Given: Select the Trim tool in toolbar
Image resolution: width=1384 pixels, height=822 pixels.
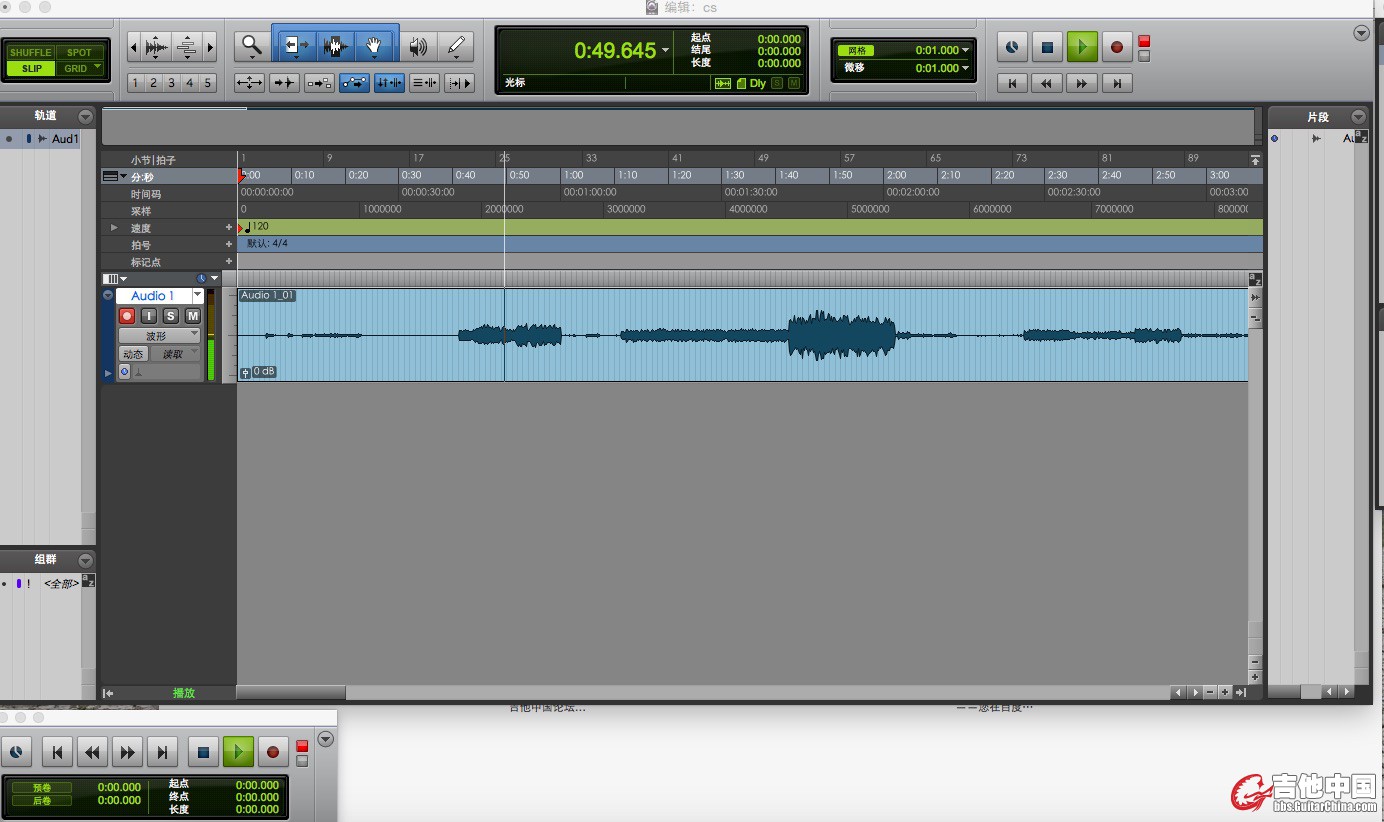Looking at the screenshot, I should pyautogui.click(x=296, y=45).
